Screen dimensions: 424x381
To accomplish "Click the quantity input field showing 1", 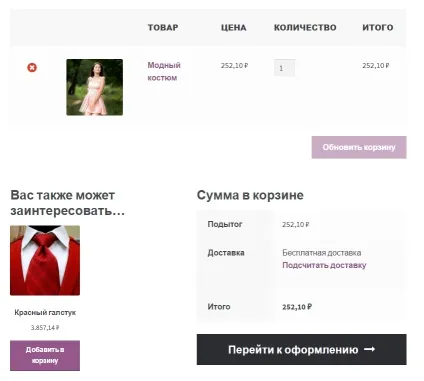I will click(x=285, y=68).
